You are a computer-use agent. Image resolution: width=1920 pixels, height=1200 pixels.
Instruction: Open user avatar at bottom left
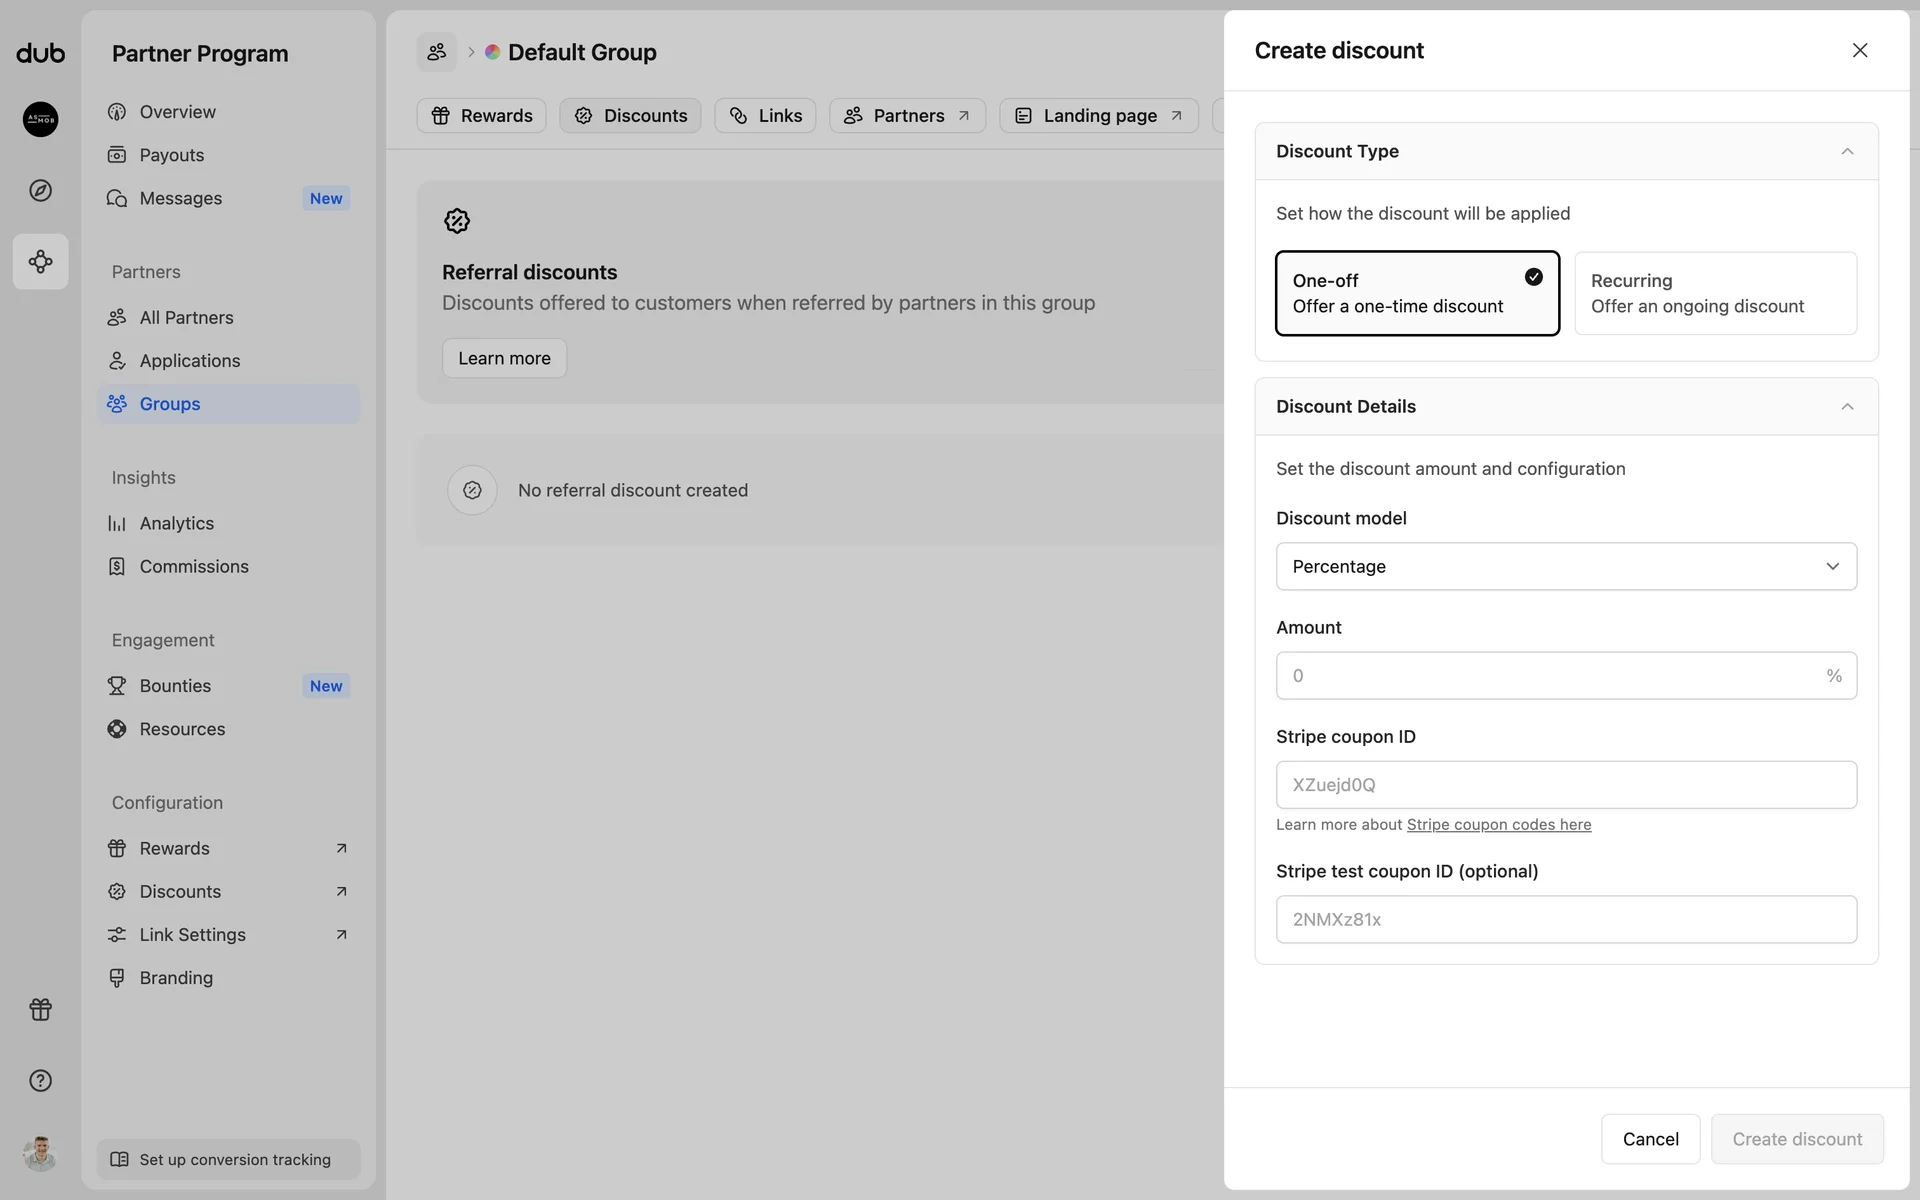pyautogui.click(x=40, y=1153)
